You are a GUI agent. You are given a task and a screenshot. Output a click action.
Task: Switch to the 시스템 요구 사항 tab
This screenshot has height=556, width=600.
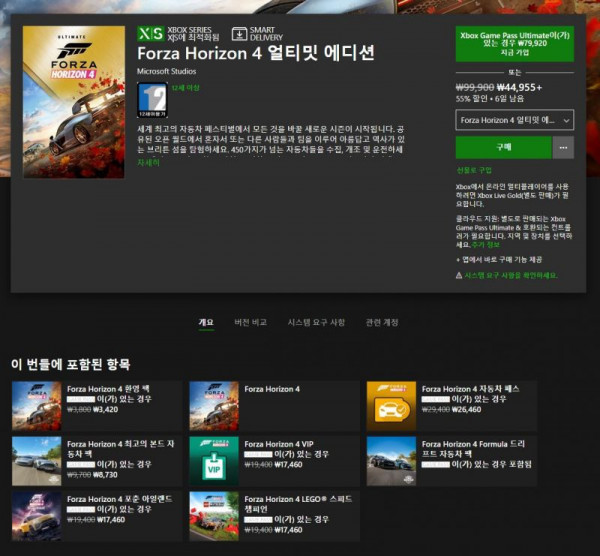coord(316,322)
